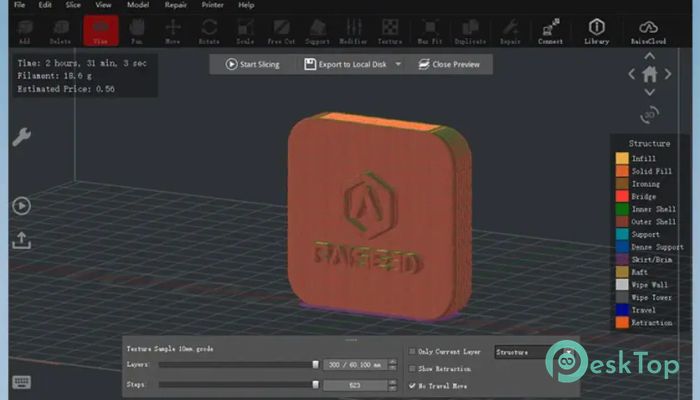This screenshot has height=400, width=700.
Task: Click the Support color swatch
Action: (x=622, y=234)
